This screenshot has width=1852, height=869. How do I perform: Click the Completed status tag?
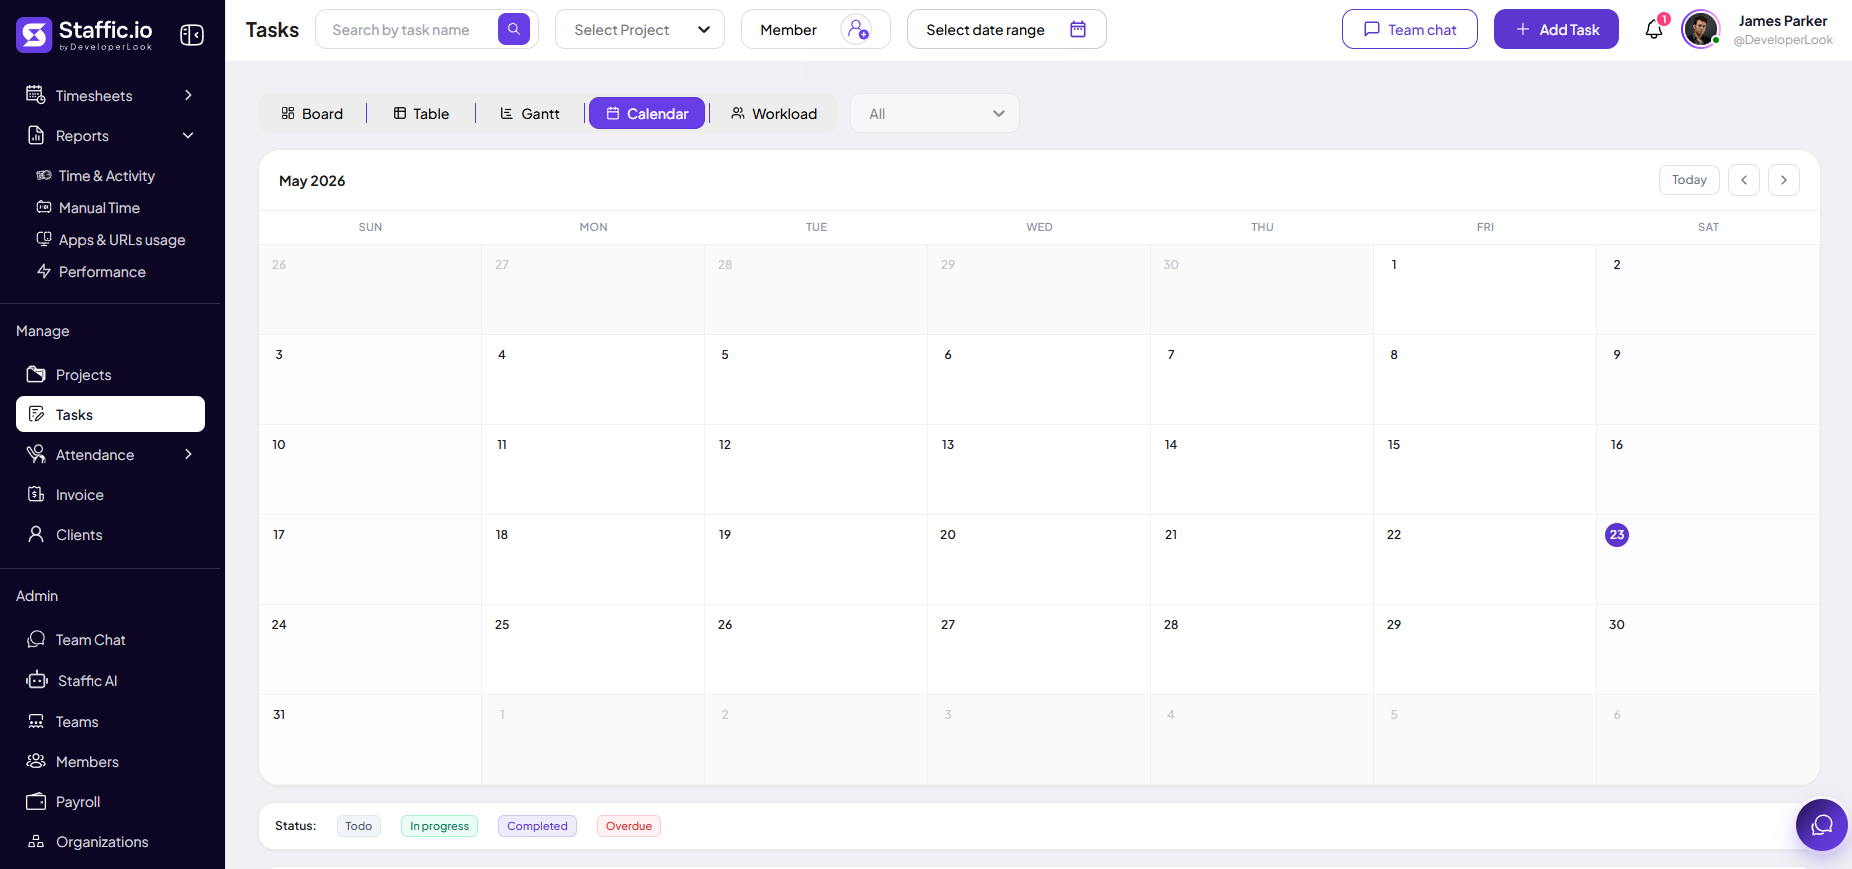(x=537, y=826)
